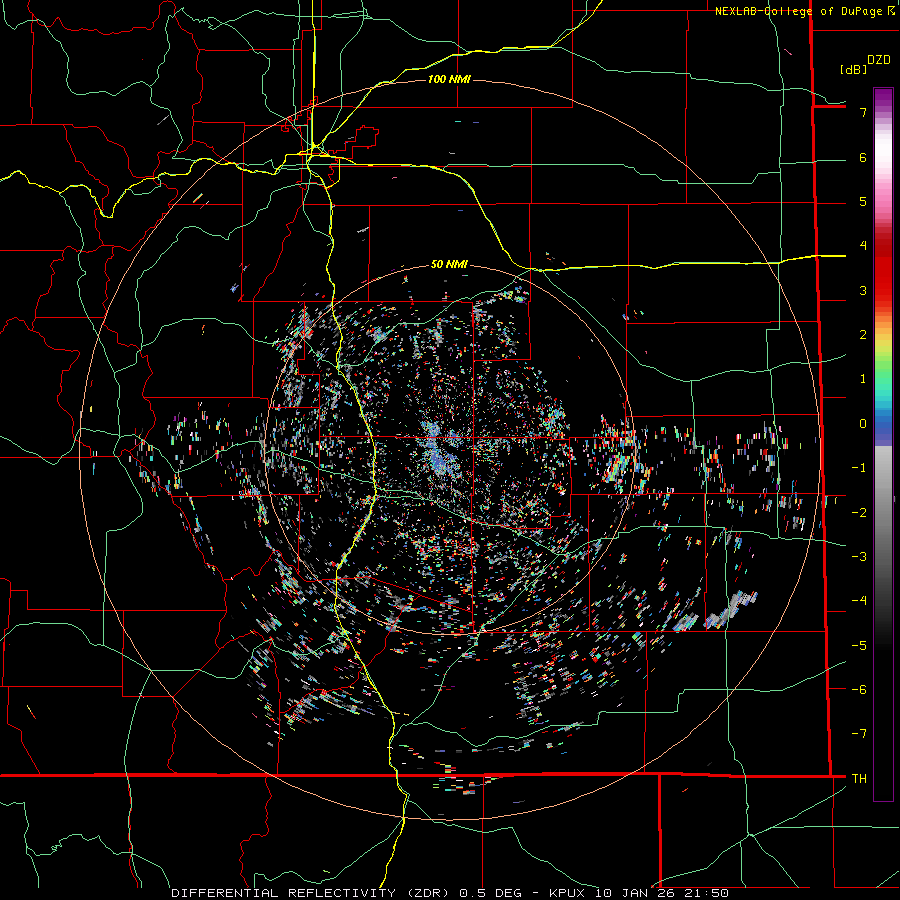
Task: Select the positive 1 scale value
Action: (863, 379)
